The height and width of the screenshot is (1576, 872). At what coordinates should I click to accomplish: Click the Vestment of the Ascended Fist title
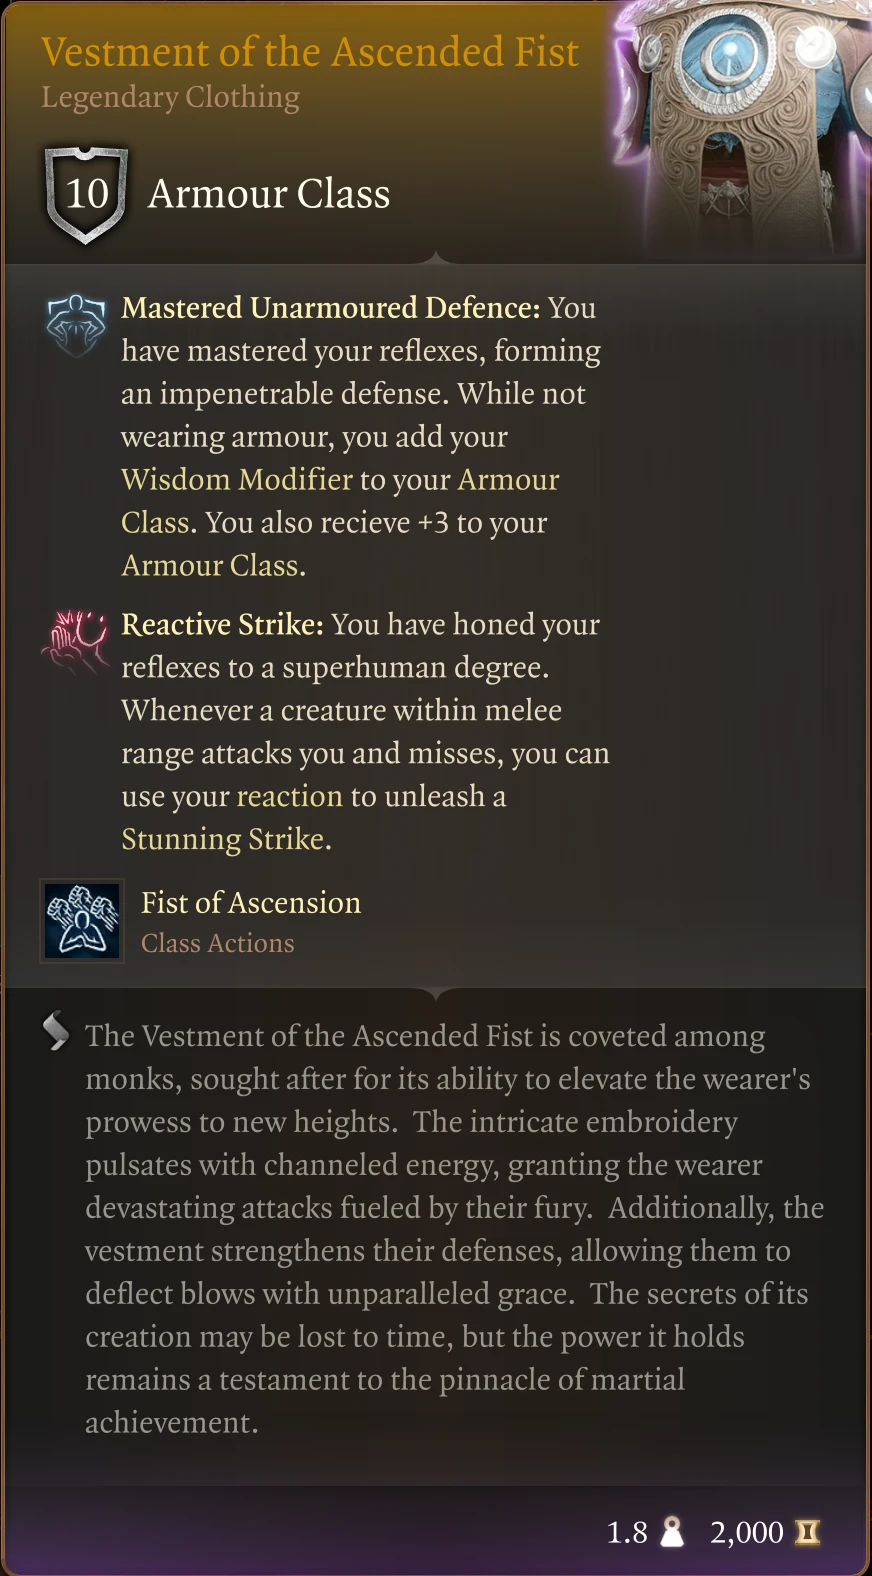(x=310, y=52)
